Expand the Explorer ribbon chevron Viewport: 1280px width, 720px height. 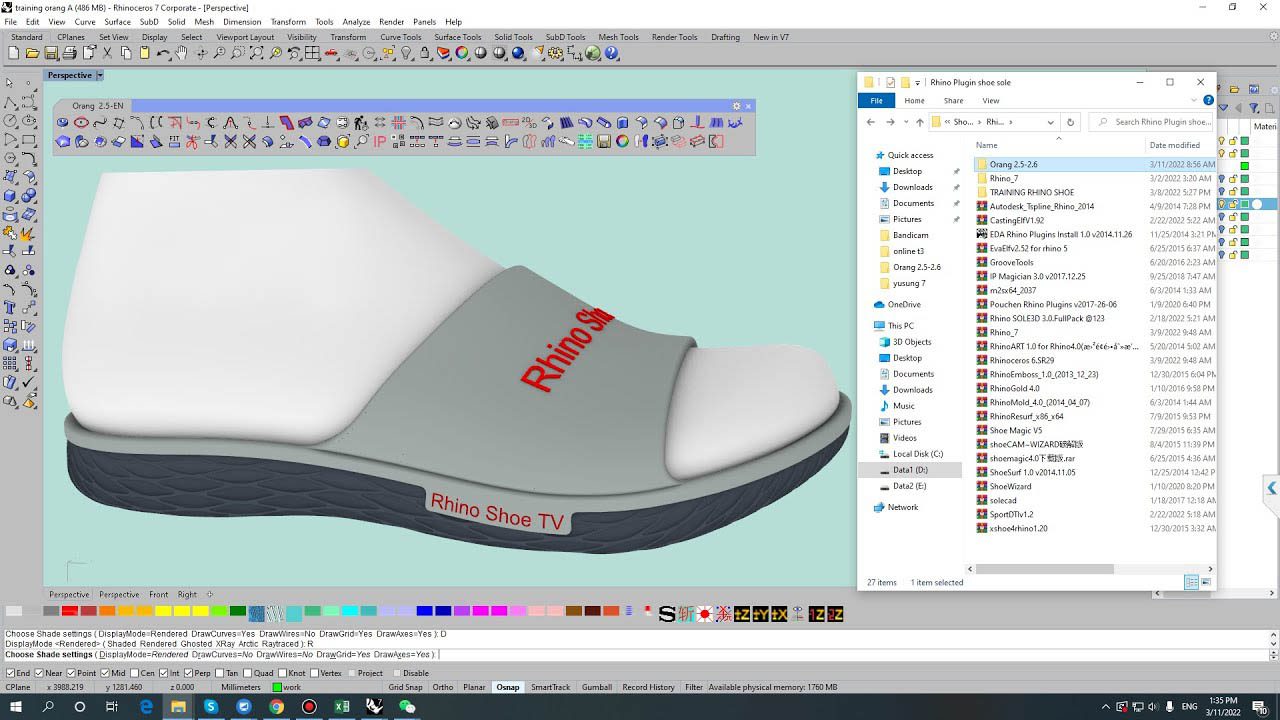tap(1194, 100)
